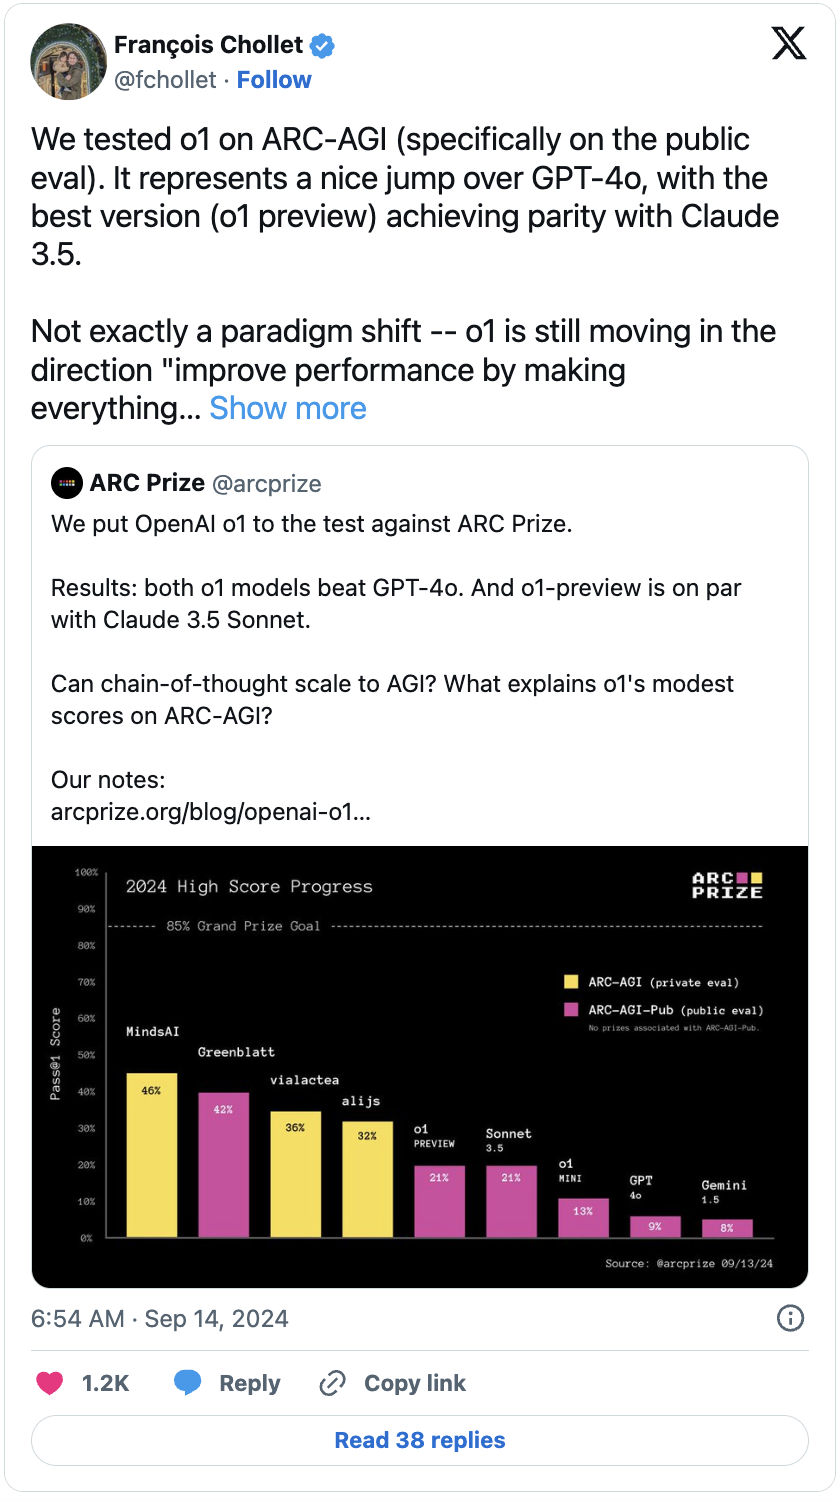Viewport: 838px width, 1502px height.
Task: Click the ARC Prize logo in chart
Action: [x=727, y=885]
